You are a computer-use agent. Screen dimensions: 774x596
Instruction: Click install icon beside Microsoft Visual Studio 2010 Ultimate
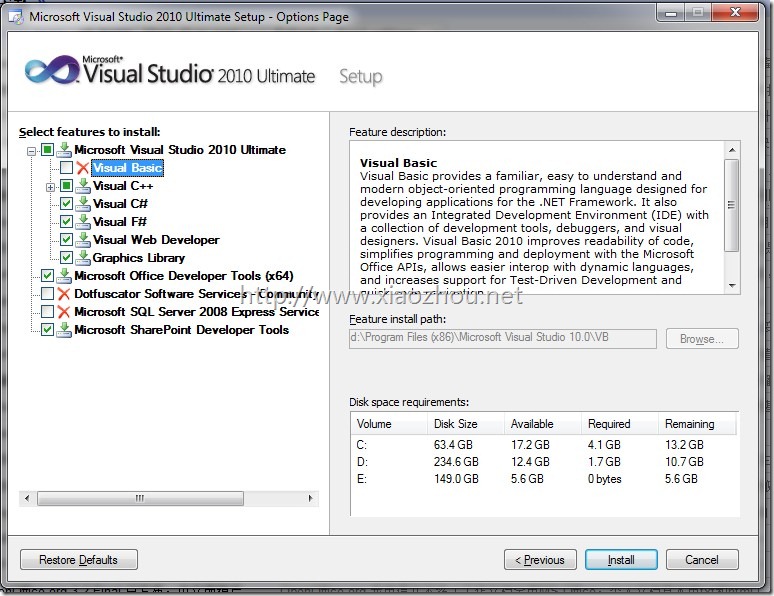point(64,150)
